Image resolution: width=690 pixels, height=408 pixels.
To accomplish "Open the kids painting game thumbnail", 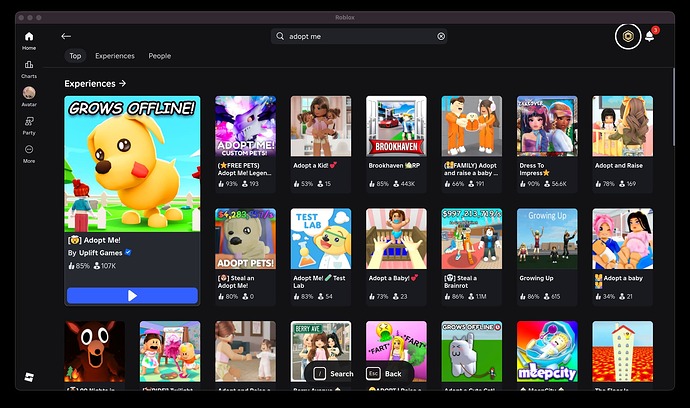I will 170,351.
